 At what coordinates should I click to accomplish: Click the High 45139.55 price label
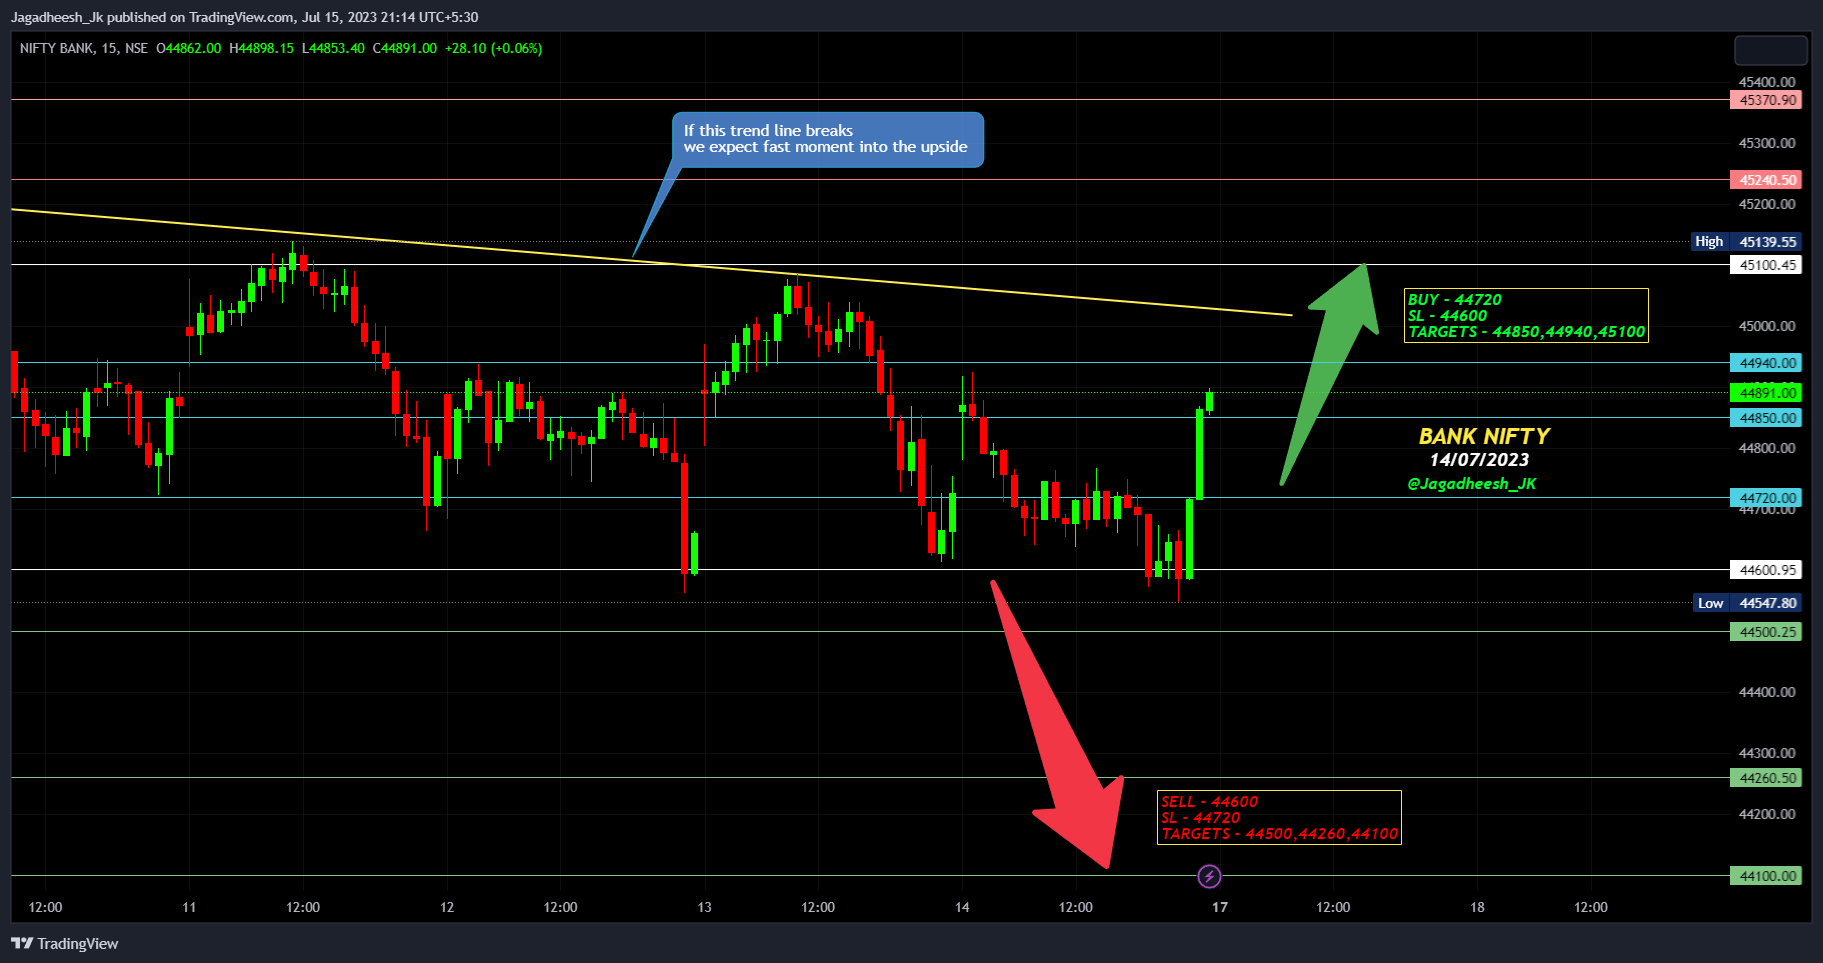(x=1746, y=242)
